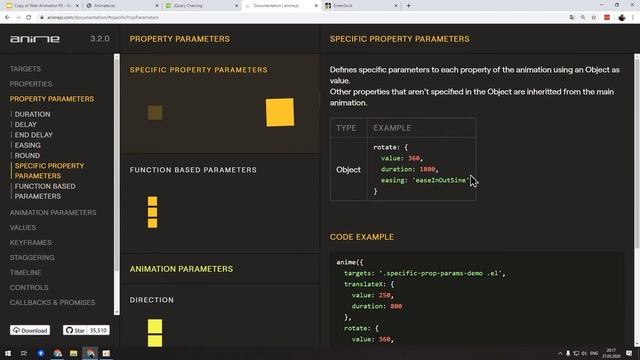Open the Chrome three-dot menu
Image resolution: width=640 pixels, height=360 pixels.
(633, 18)
